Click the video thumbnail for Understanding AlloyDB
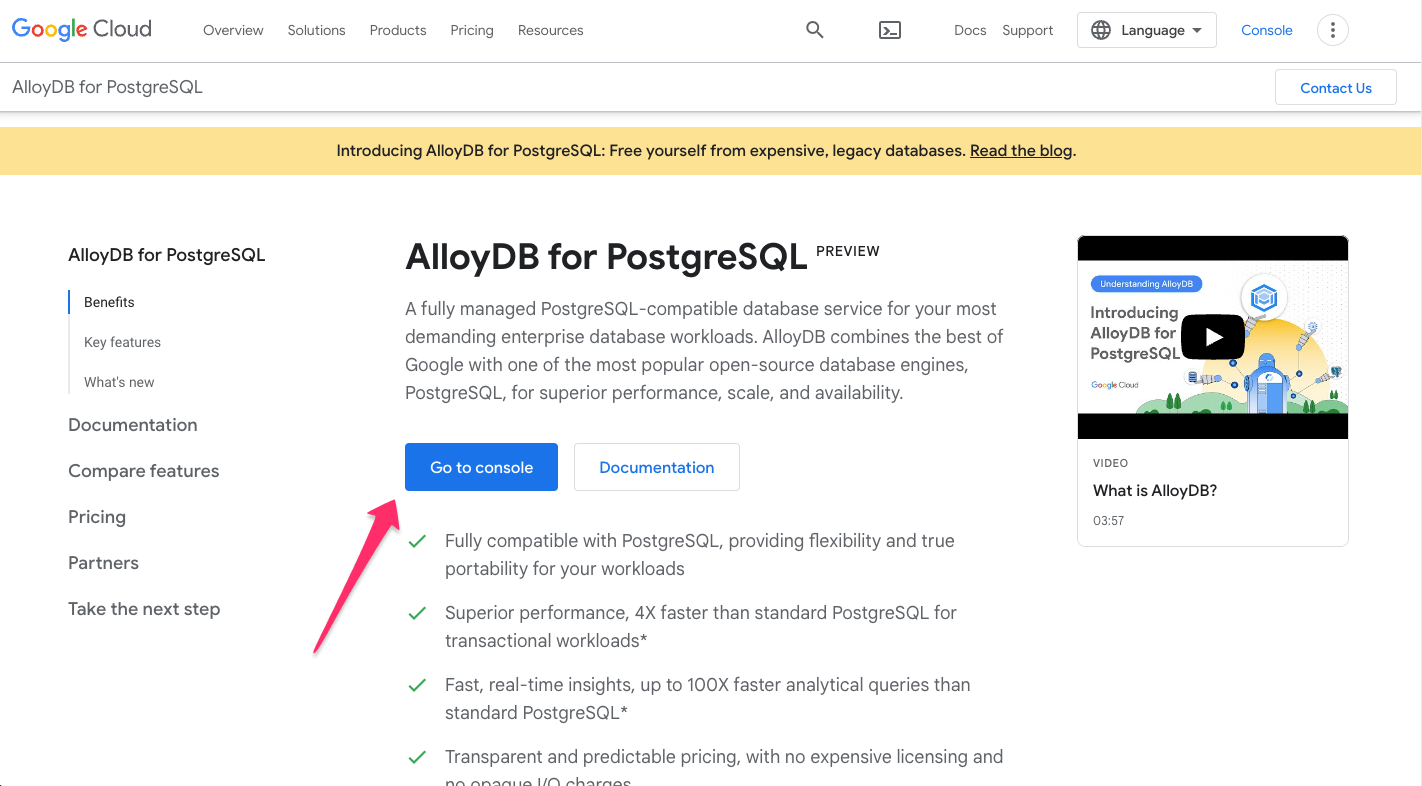The image size is (1422, 786). coord(1146,283)
